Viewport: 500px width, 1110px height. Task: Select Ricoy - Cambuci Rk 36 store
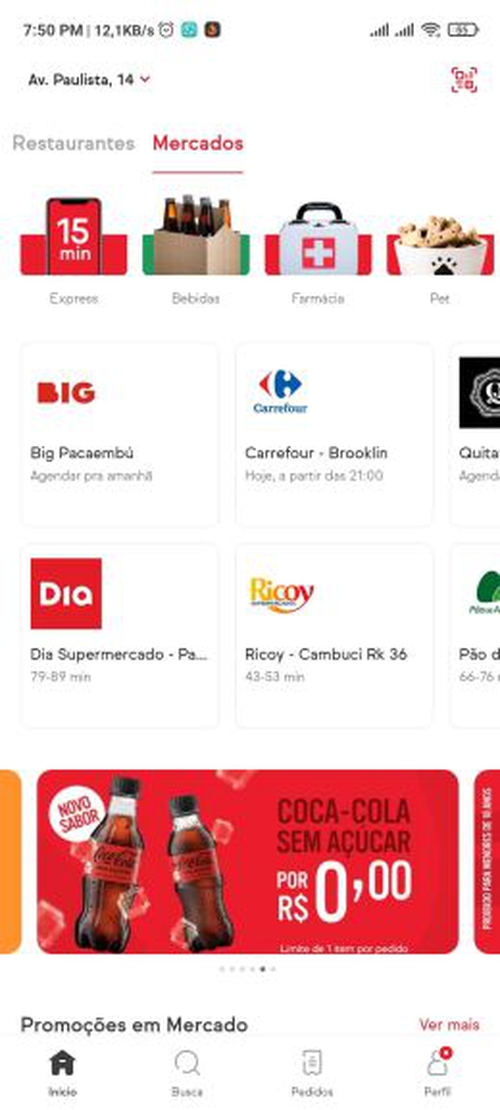point(334,636)
